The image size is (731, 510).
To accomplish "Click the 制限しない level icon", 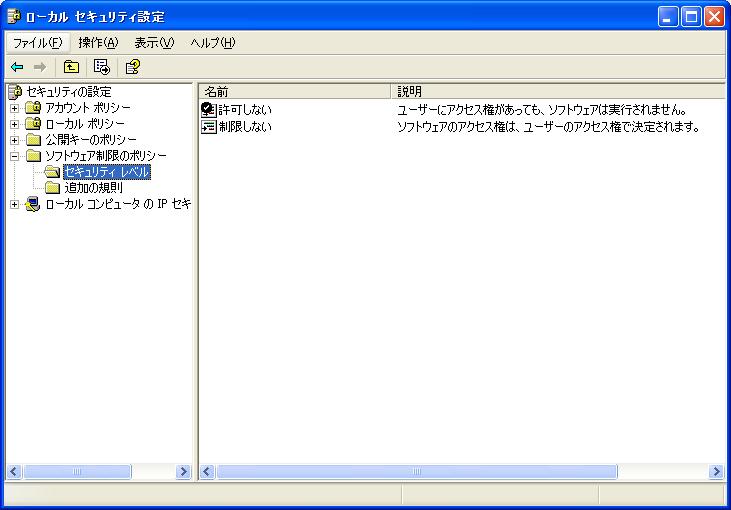I will point(208,127).
